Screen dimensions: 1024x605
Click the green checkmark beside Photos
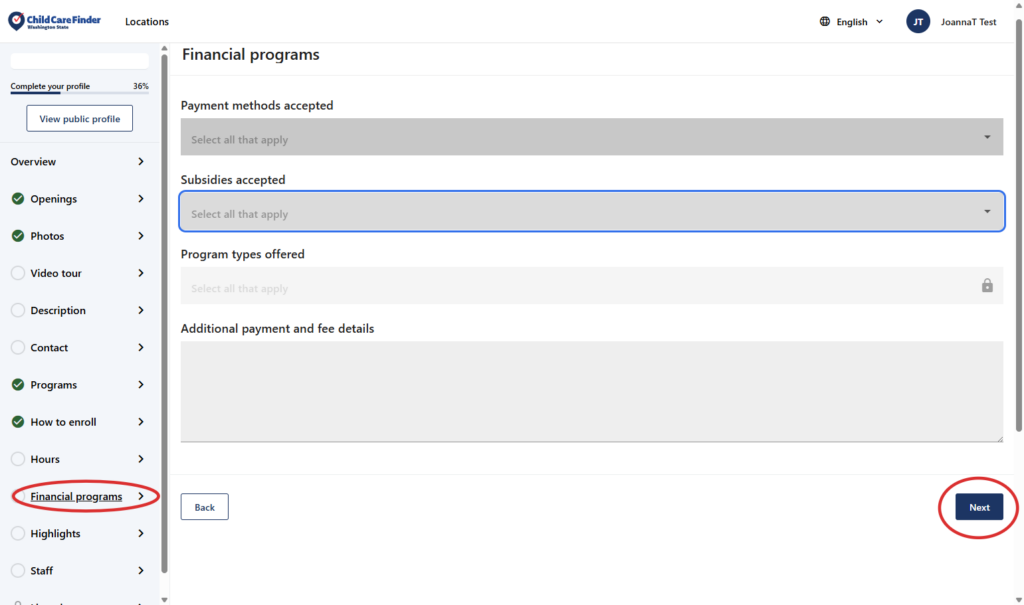coord(18,236)
